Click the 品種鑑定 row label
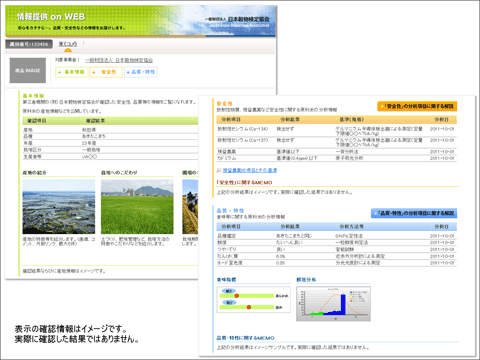 pos(227,236)
